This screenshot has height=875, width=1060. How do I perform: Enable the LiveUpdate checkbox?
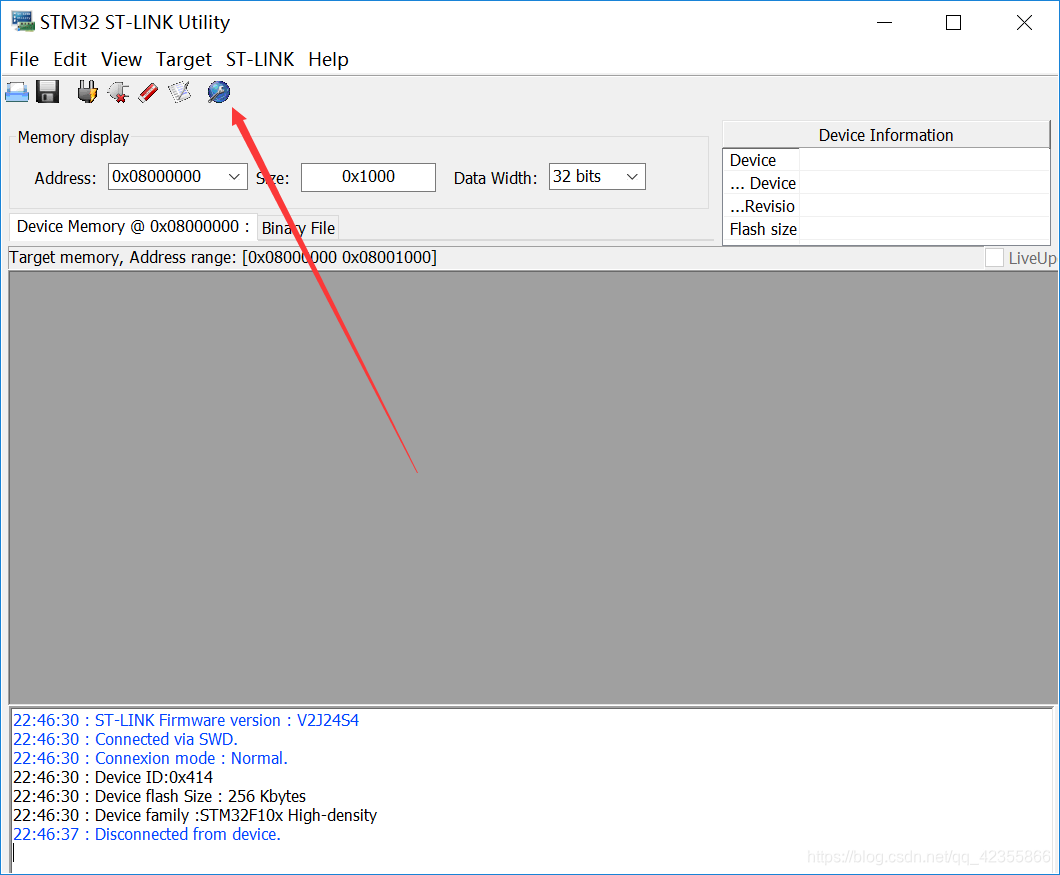click(994, 258)
